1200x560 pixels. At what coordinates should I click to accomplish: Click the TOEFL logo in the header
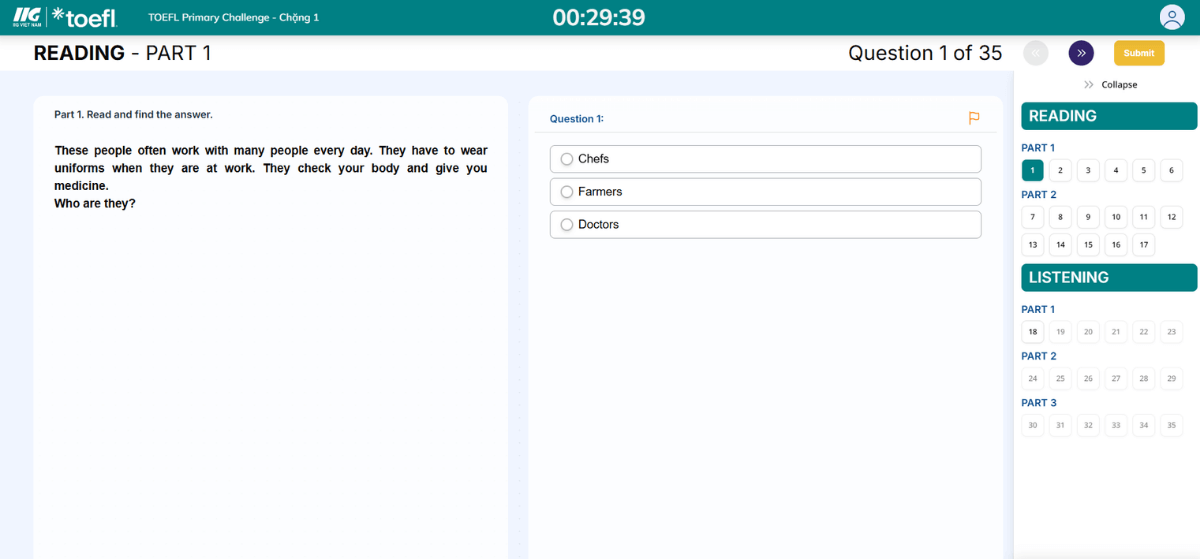point(84,17)
